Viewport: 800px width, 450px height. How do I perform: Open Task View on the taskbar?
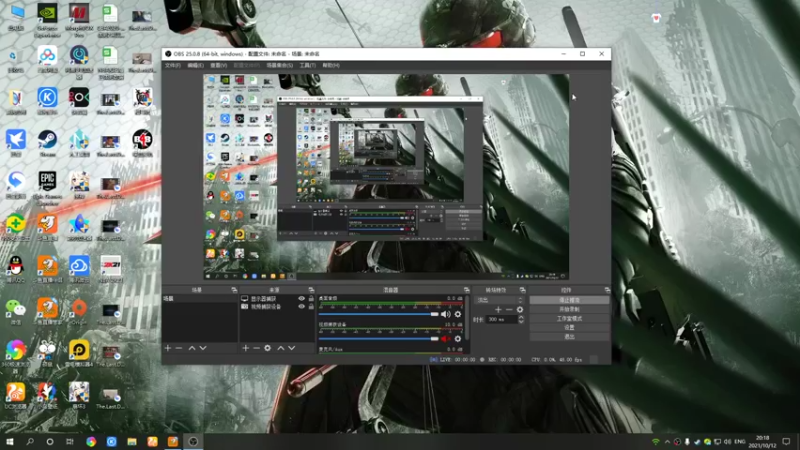tap(70, 441)
